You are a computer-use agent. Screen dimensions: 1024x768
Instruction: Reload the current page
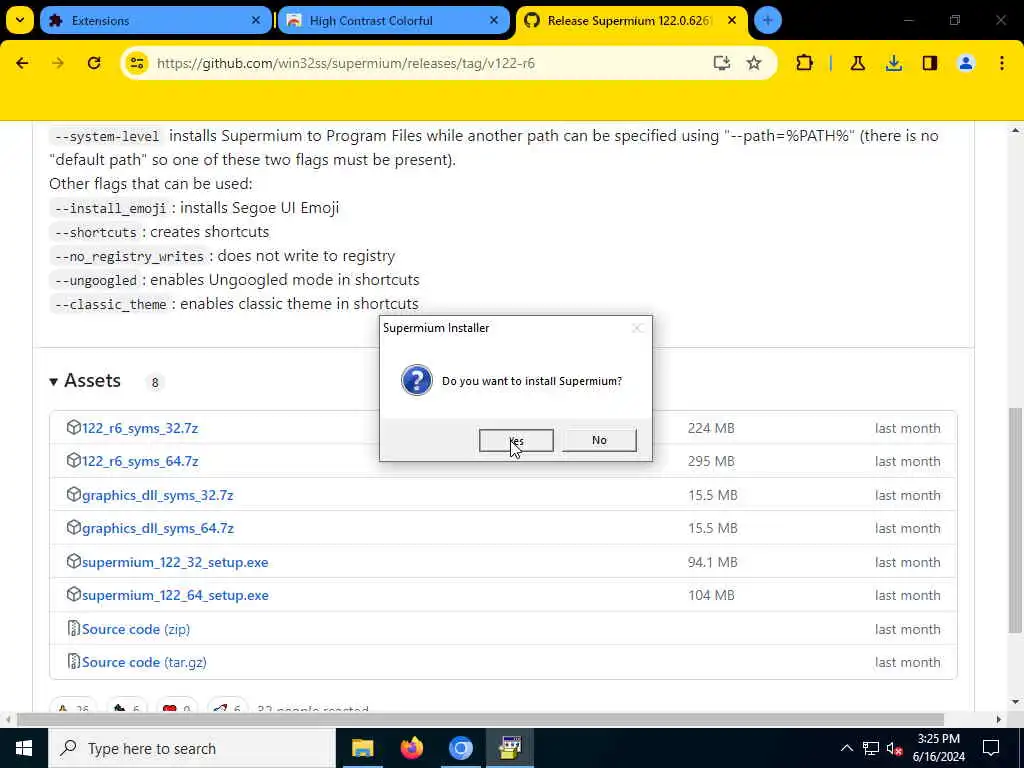94,63
